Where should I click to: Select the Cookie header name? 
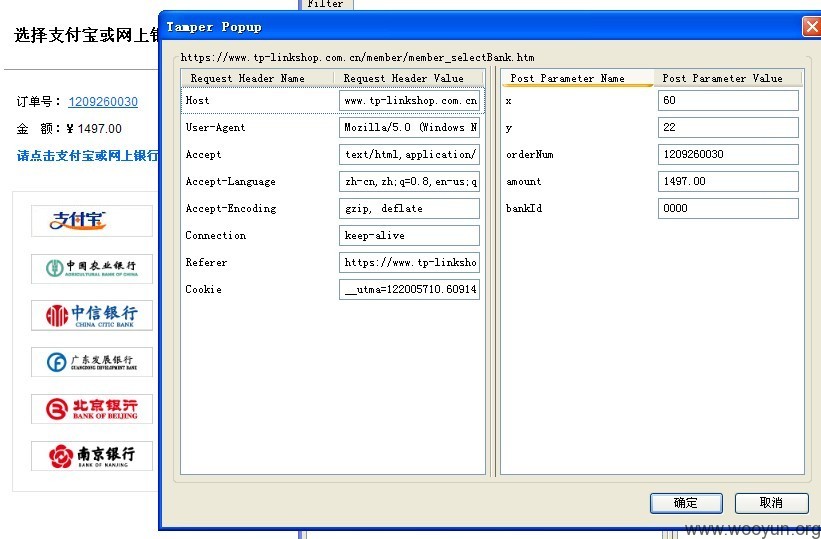(x=204, y=289)
